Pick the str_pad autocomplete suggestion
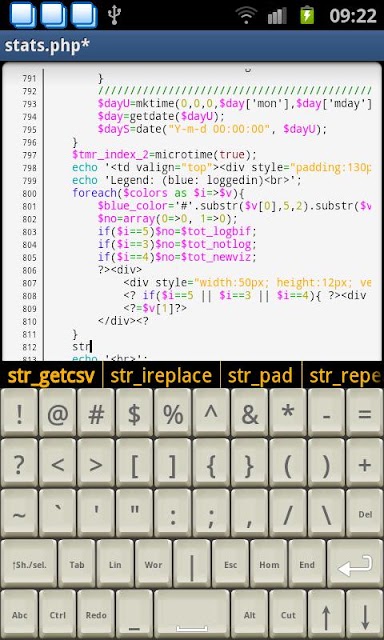384x640 pixels. (260, 376)
